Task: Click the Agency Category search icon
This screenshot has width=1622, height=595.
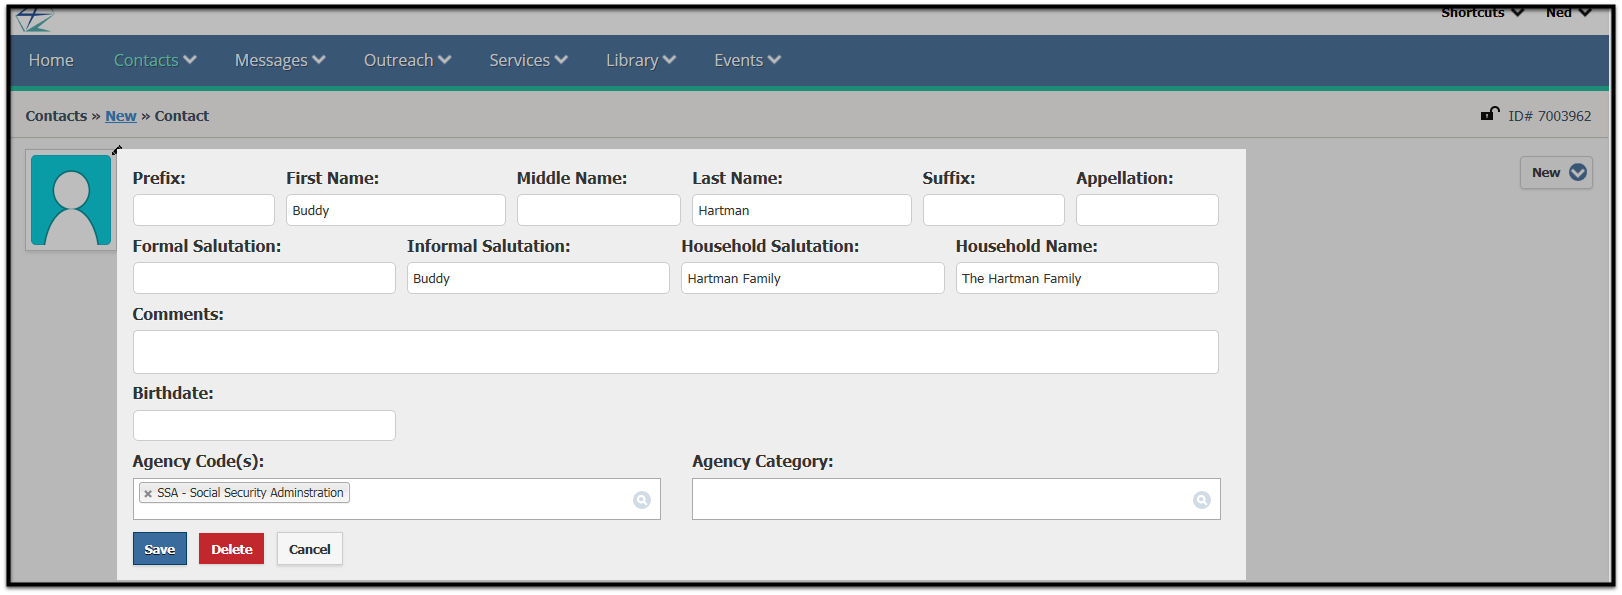Action: point(1202,500)
